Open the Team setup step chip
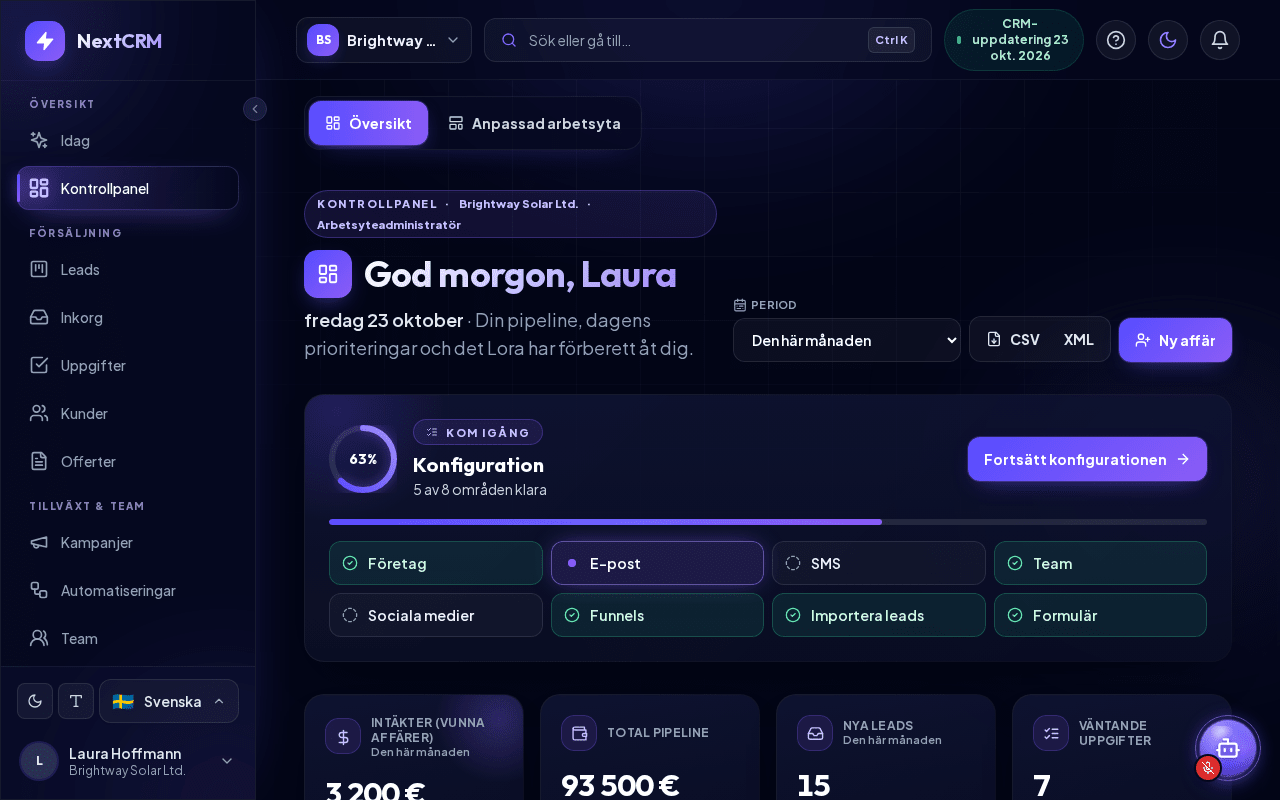1280x800 pixels. (1100, 563)
